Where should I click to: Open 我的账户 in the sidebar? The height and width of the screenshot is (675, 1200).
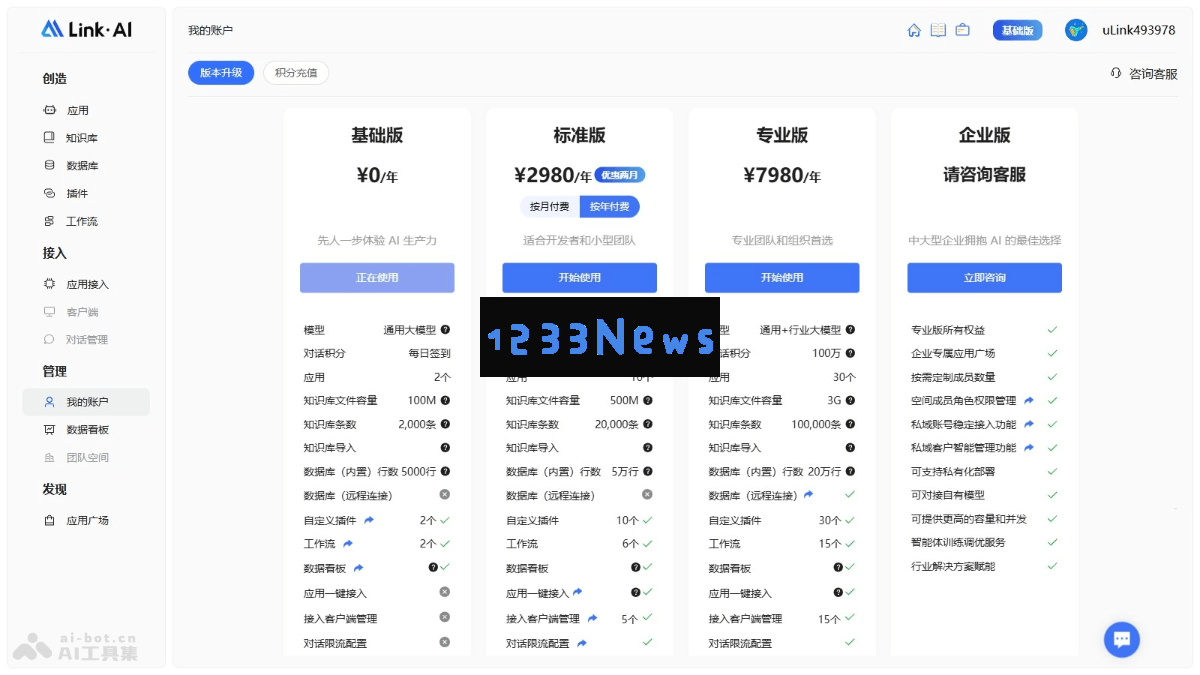tap(86, 402)
